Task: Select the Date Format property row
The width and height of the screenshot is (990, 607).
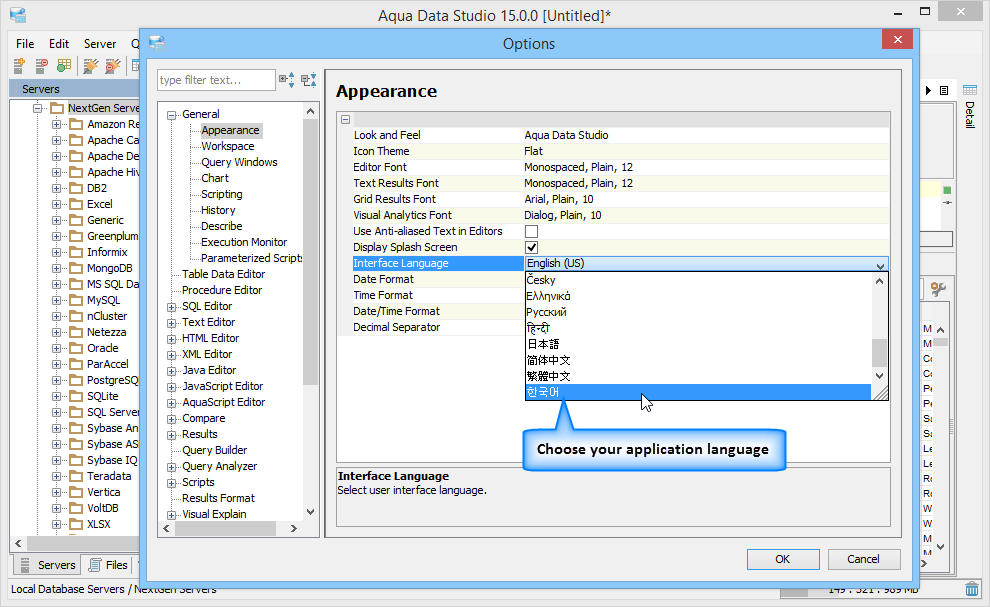Action: pyautogui.click(x=438, y=279)
